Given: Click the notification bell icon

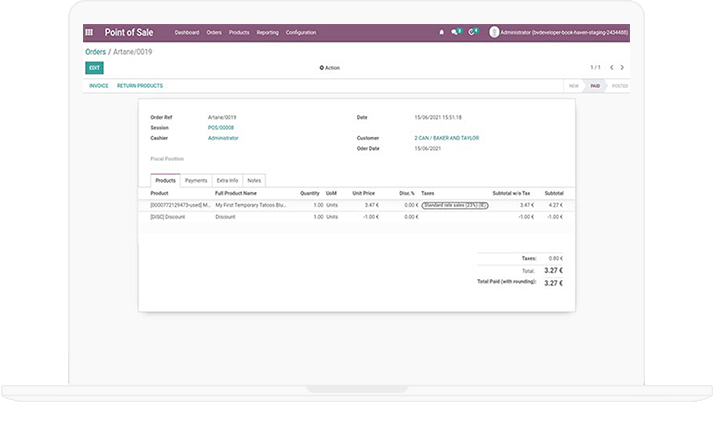Looking at the screenshot, I should coord(441,32).
